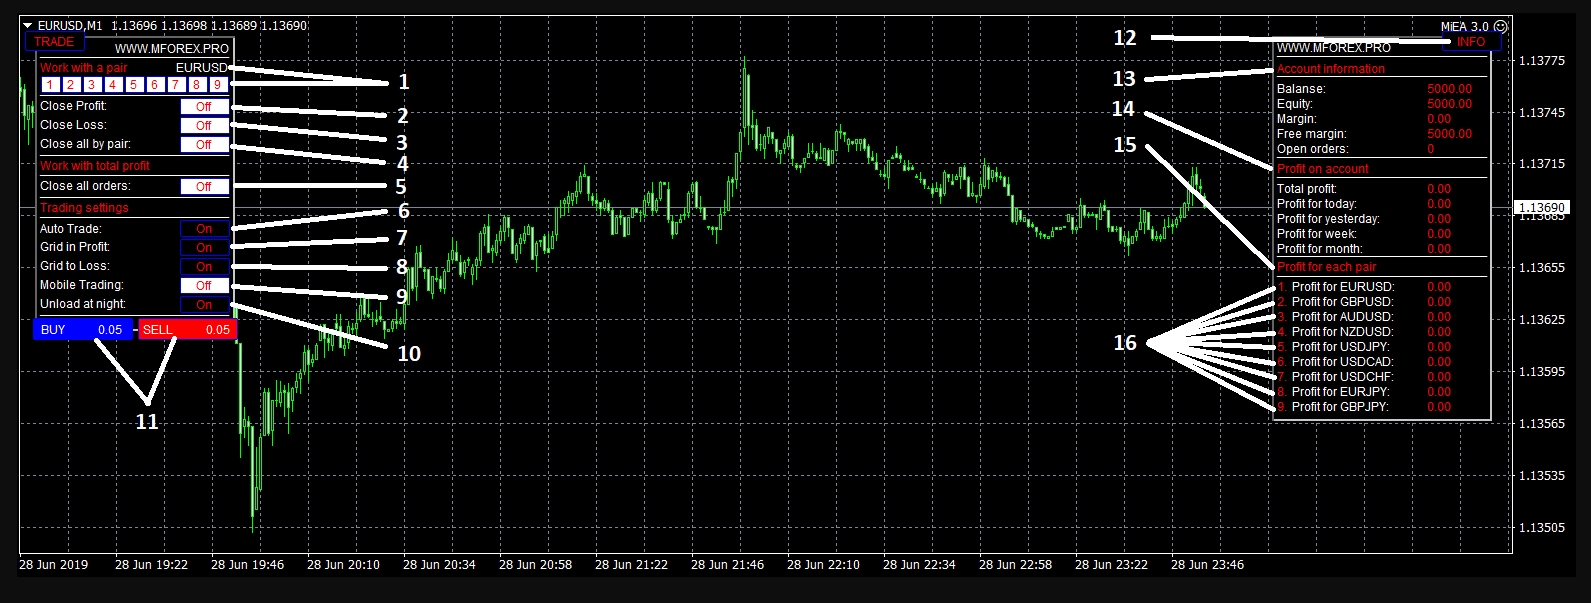This screenshot has height=603, width=1591.
Task: Toggle the Close Loss switch
Action: pyautogui.click(x=204, y=126)
